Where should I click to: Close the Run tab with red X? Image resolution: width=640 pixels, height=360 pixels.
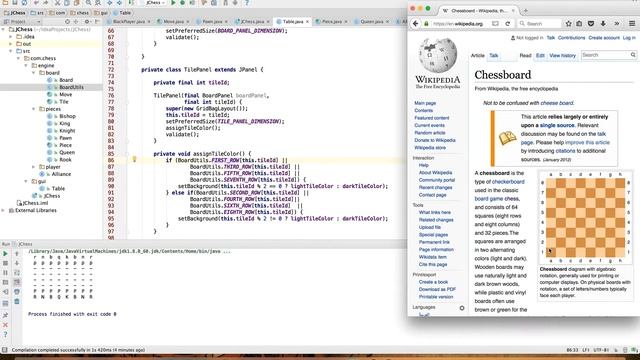coord(5,325)
